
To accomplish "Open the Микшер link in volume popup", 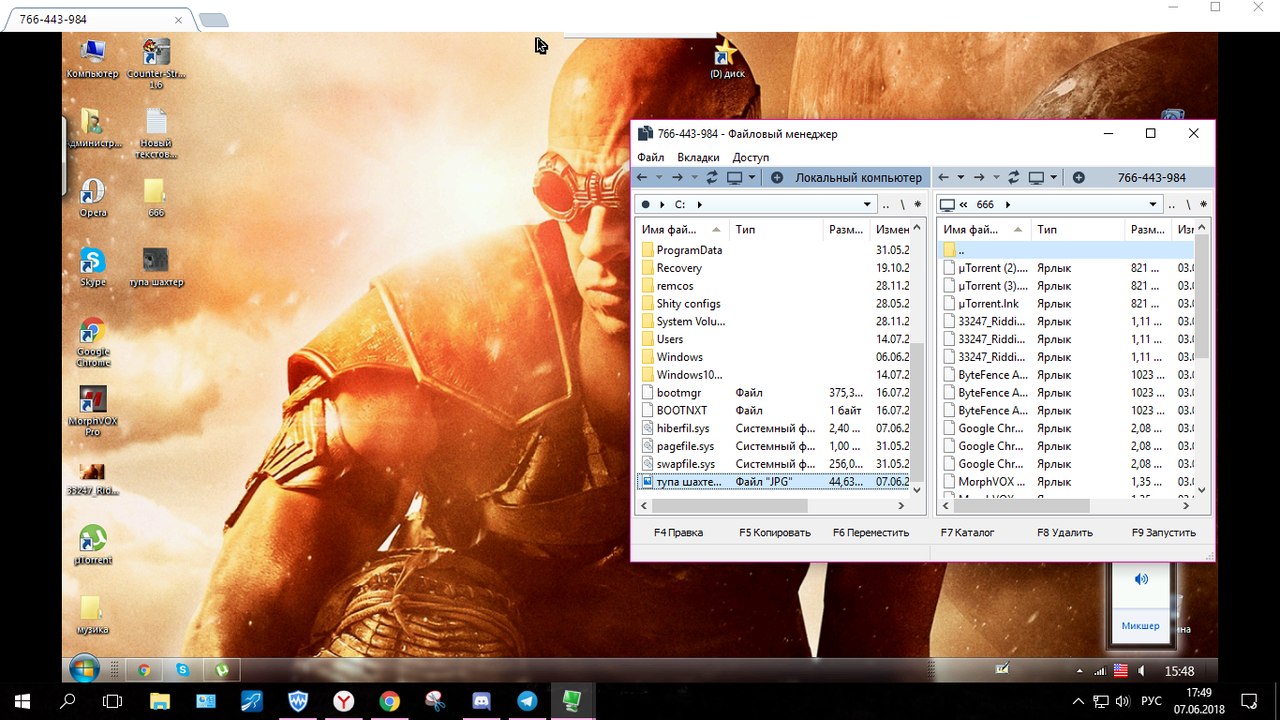I will (1140, 626).
